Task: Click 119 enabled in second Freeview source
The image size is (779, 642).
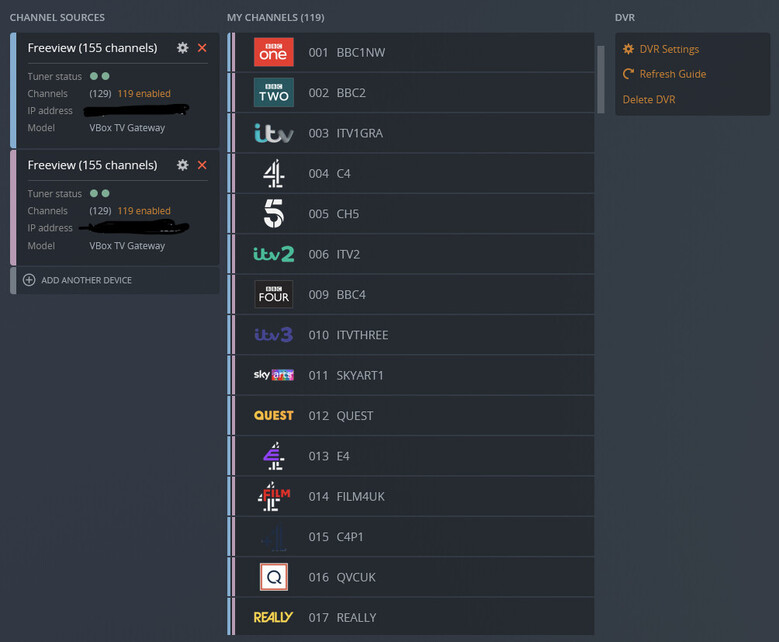Action: (x=144, y=211)
